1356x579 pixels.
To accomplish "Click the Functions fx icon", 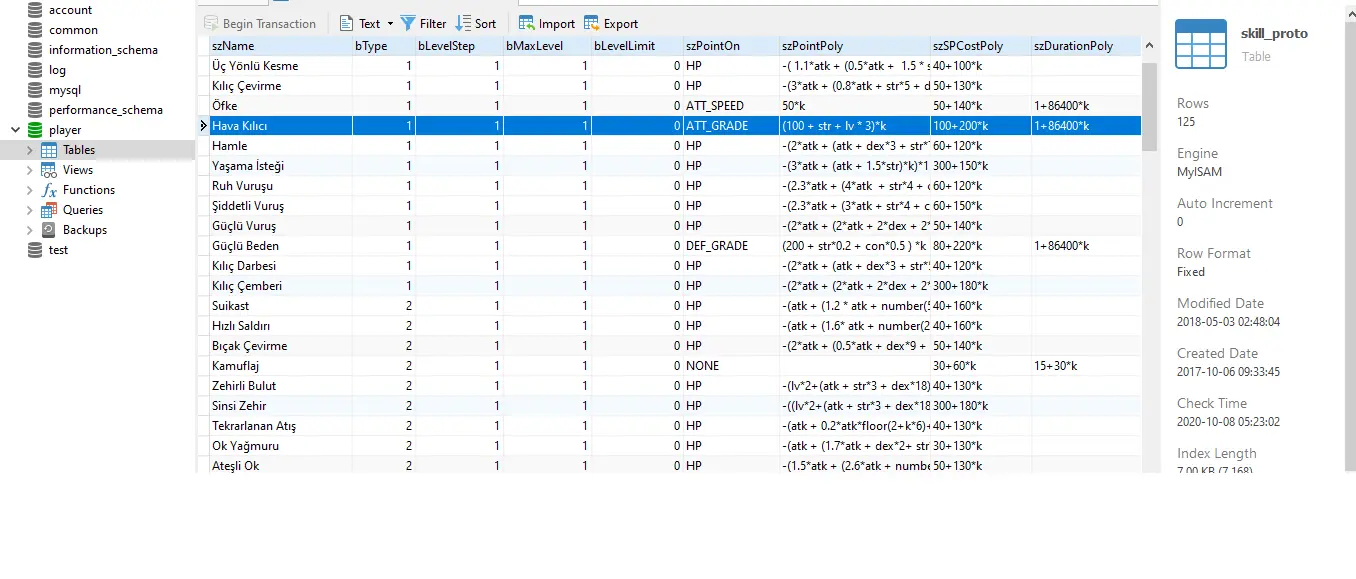I will [x=49, y=190].
